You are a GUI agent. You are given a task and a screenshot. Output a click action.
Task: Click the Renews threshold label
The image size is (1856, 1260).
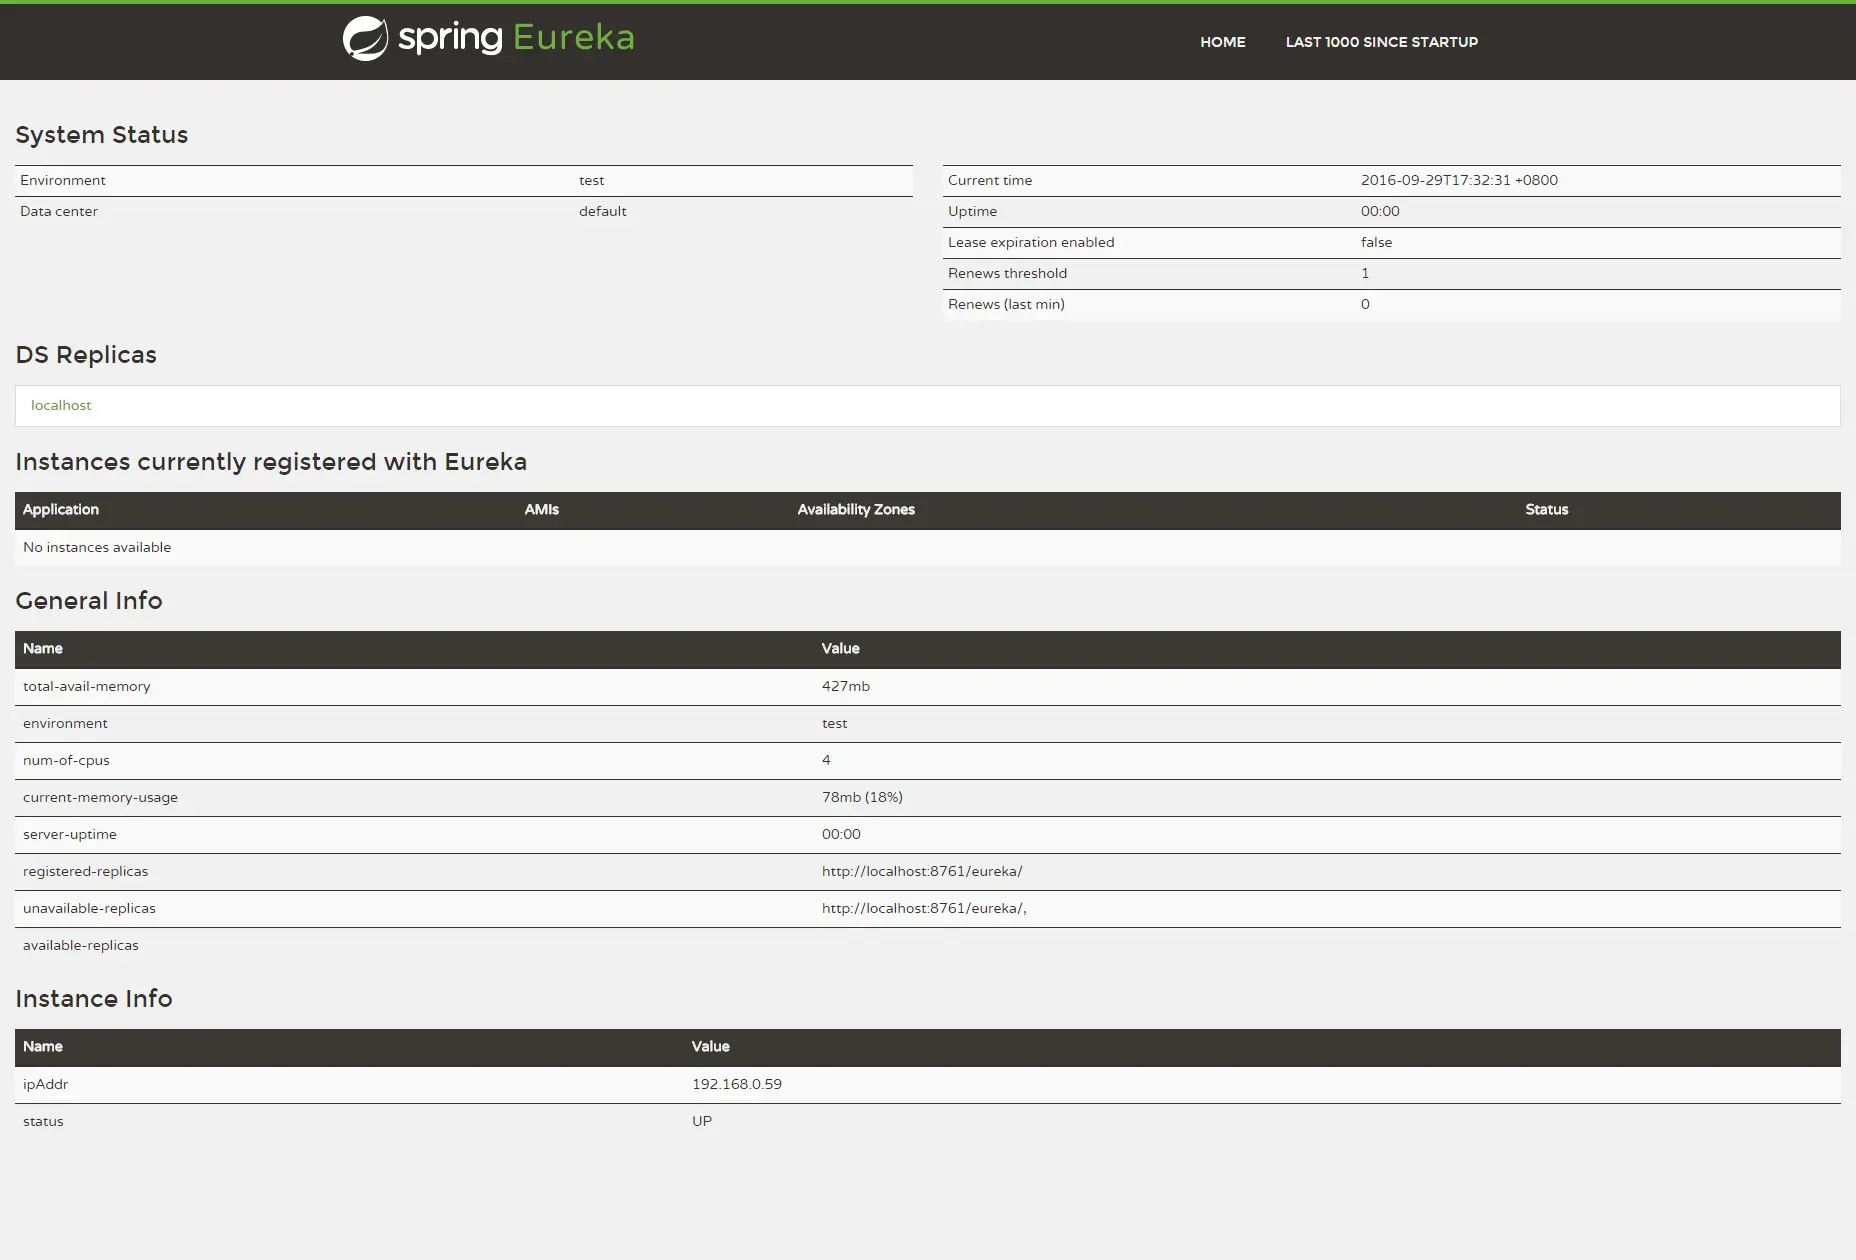[x=1007, y=273]
